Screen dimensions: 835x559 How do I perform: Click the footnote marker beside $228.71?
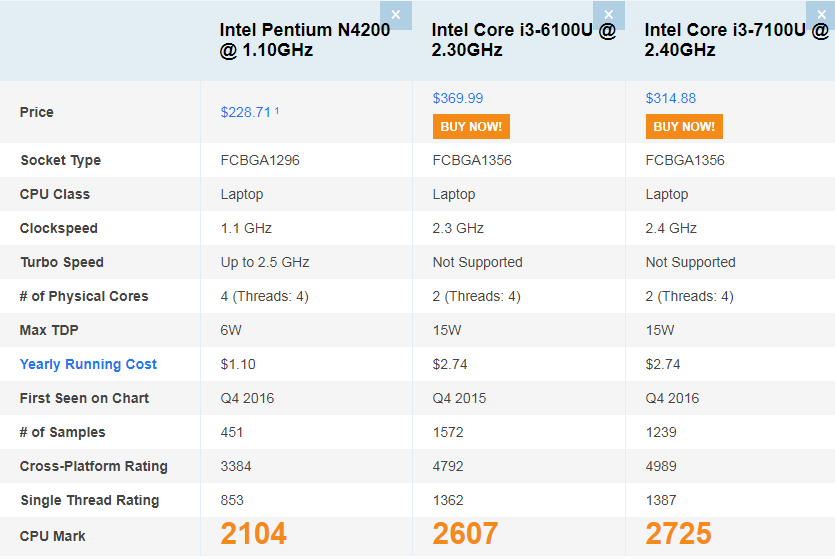click(x=277, y=110)
